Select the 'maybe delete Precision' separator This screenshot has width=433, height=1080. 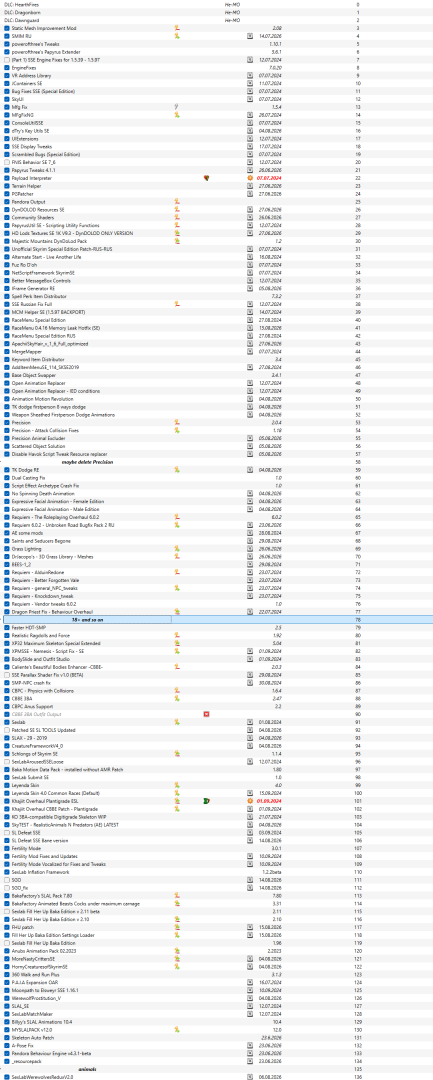coord(87,462)
